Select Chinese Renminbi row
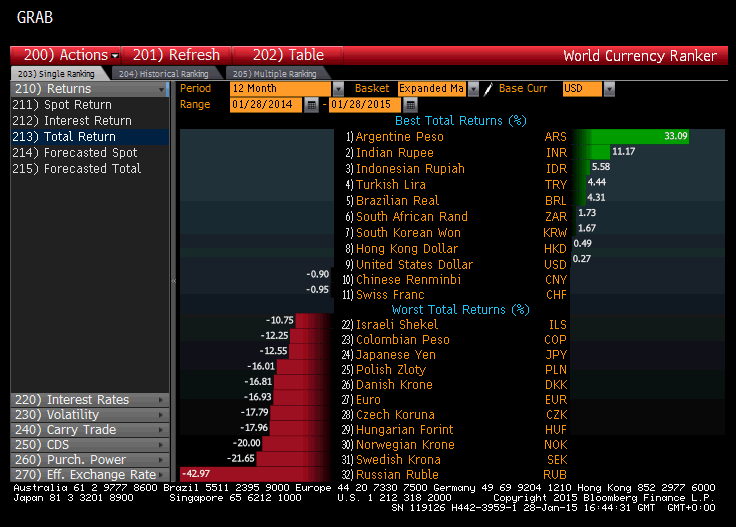Viewport: 736px width, 527px height. pyautogui.click(x=456, y=280)
